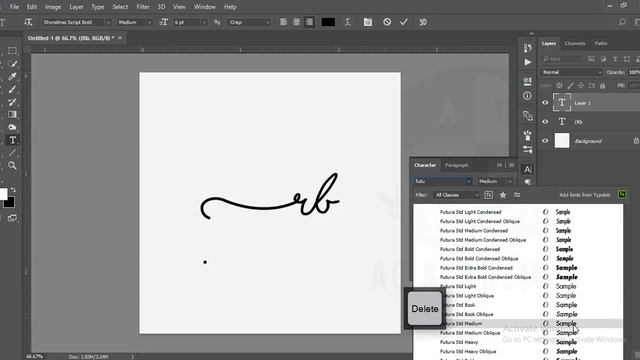Toggle text orientation in options bar
The image size is (640, 360).
(28, 22)
